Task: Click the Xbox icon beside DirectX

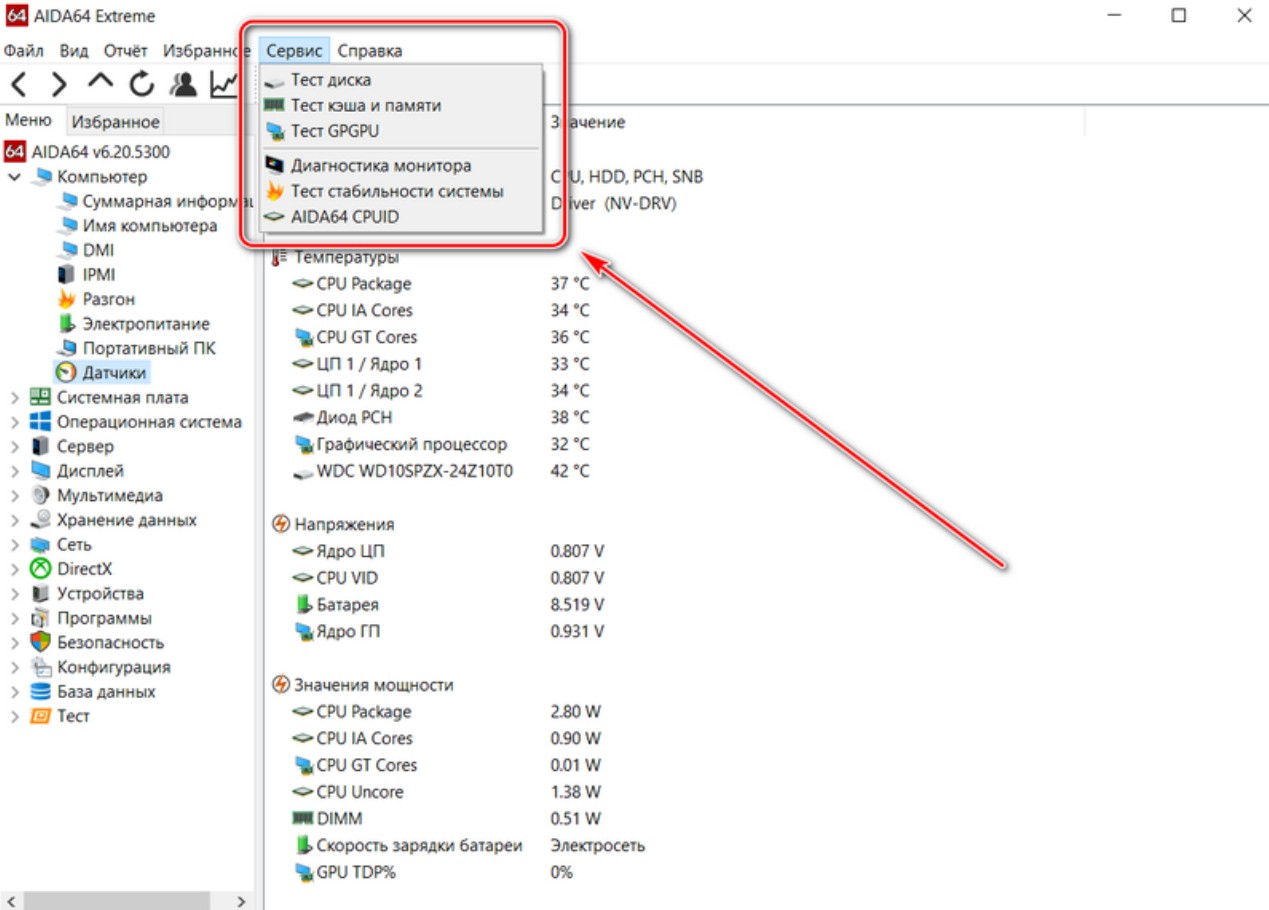Action: click(41, 569)
